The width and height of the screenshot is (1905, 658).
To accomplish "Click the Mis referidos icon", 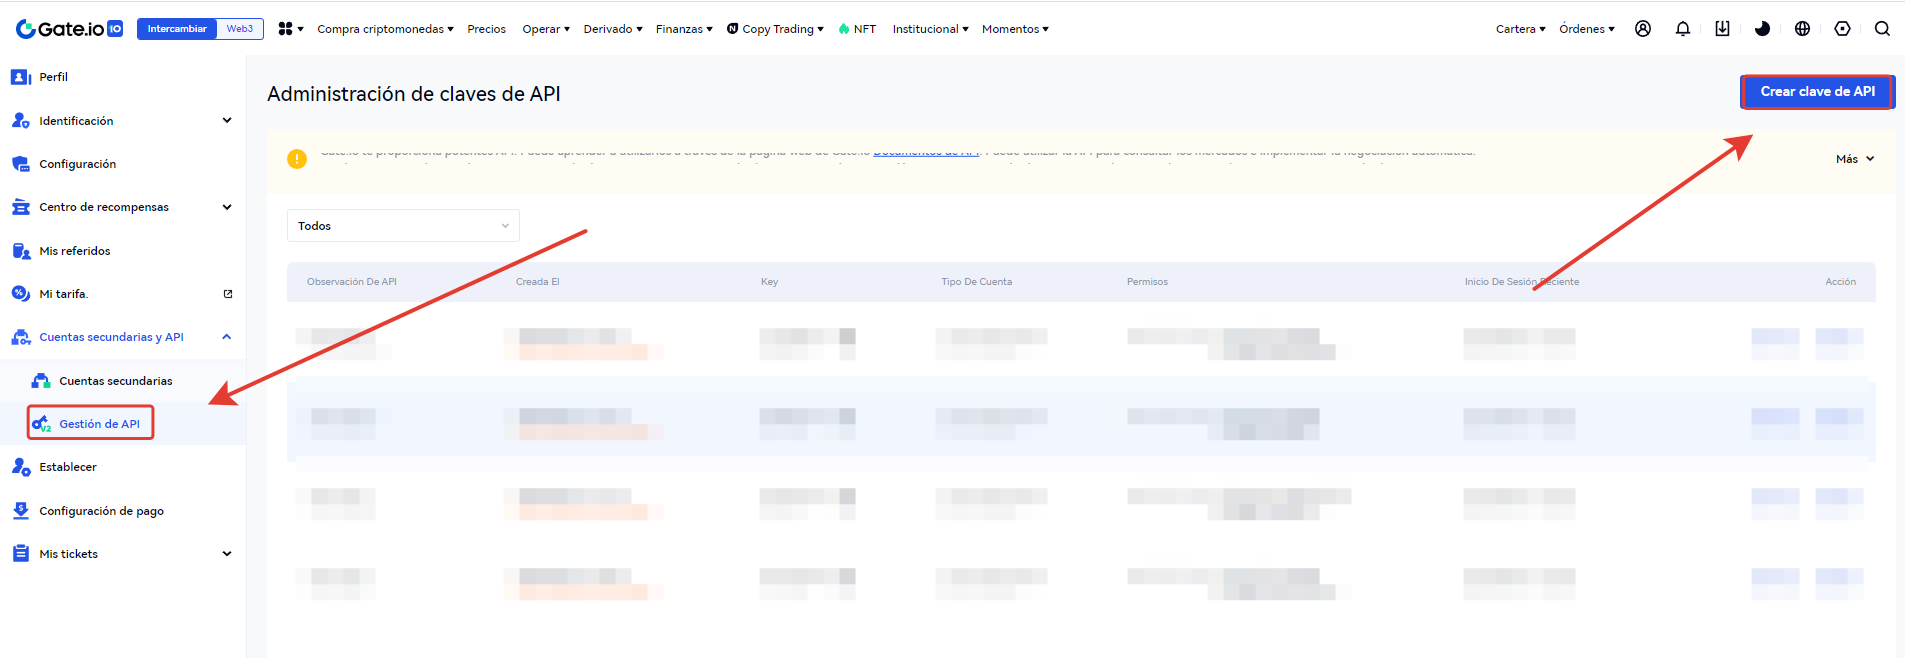I will click(21, 251).
